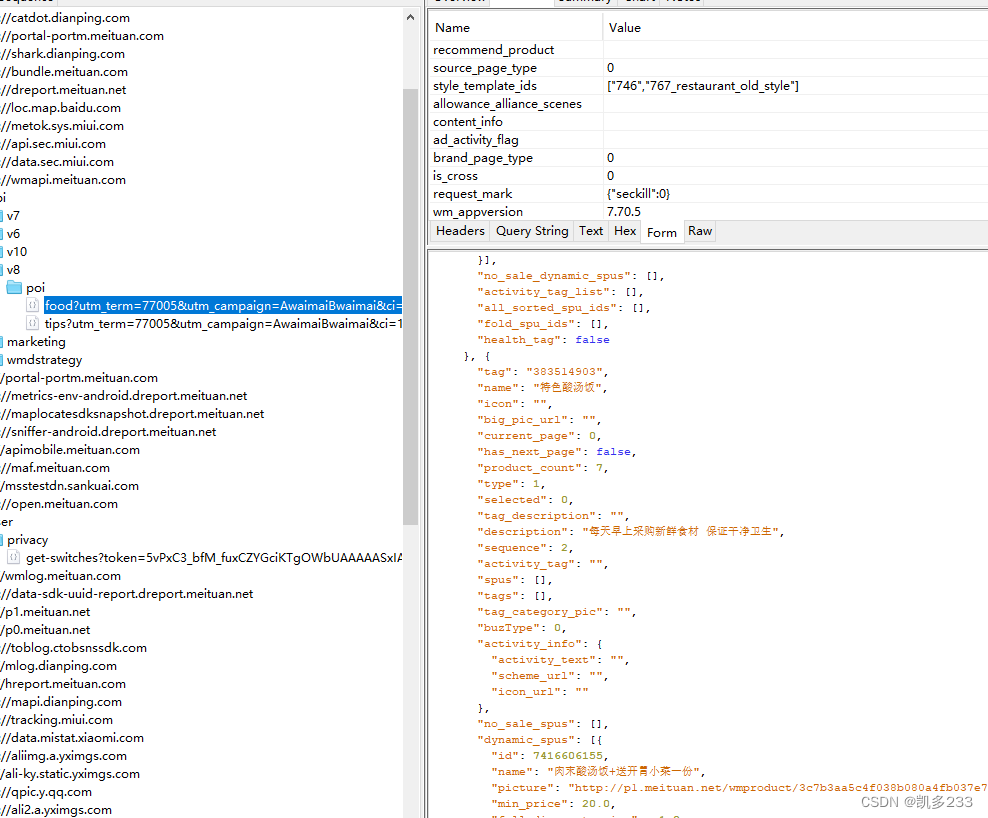Select the style_template_ids form row
Screen dimensions: 988x818
coord(709,86)
